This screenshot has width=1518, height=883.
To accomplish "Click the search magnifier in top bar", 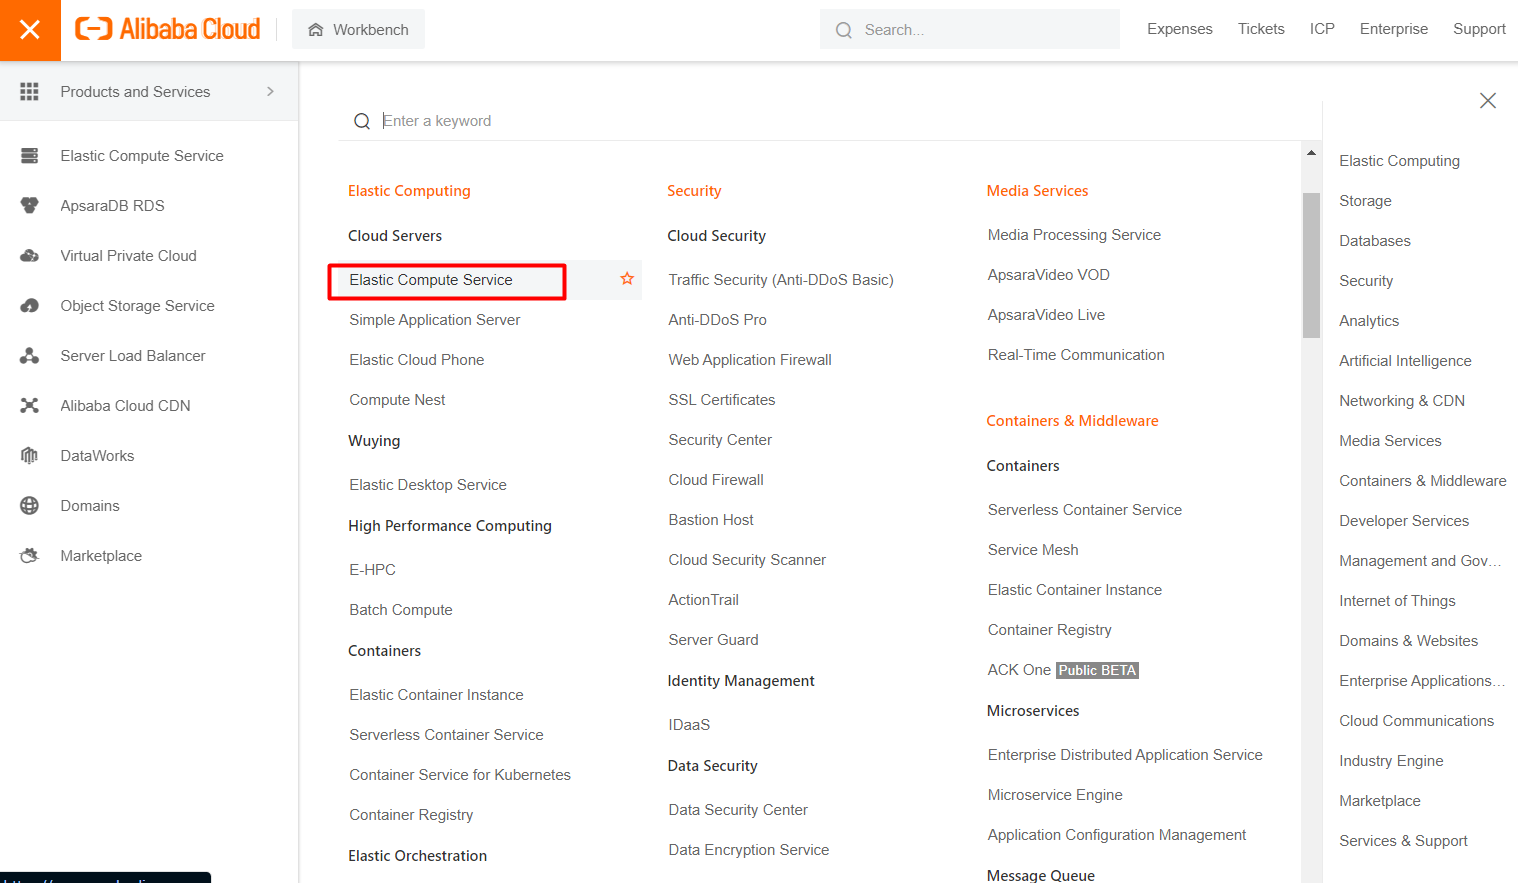I will 842,29.
